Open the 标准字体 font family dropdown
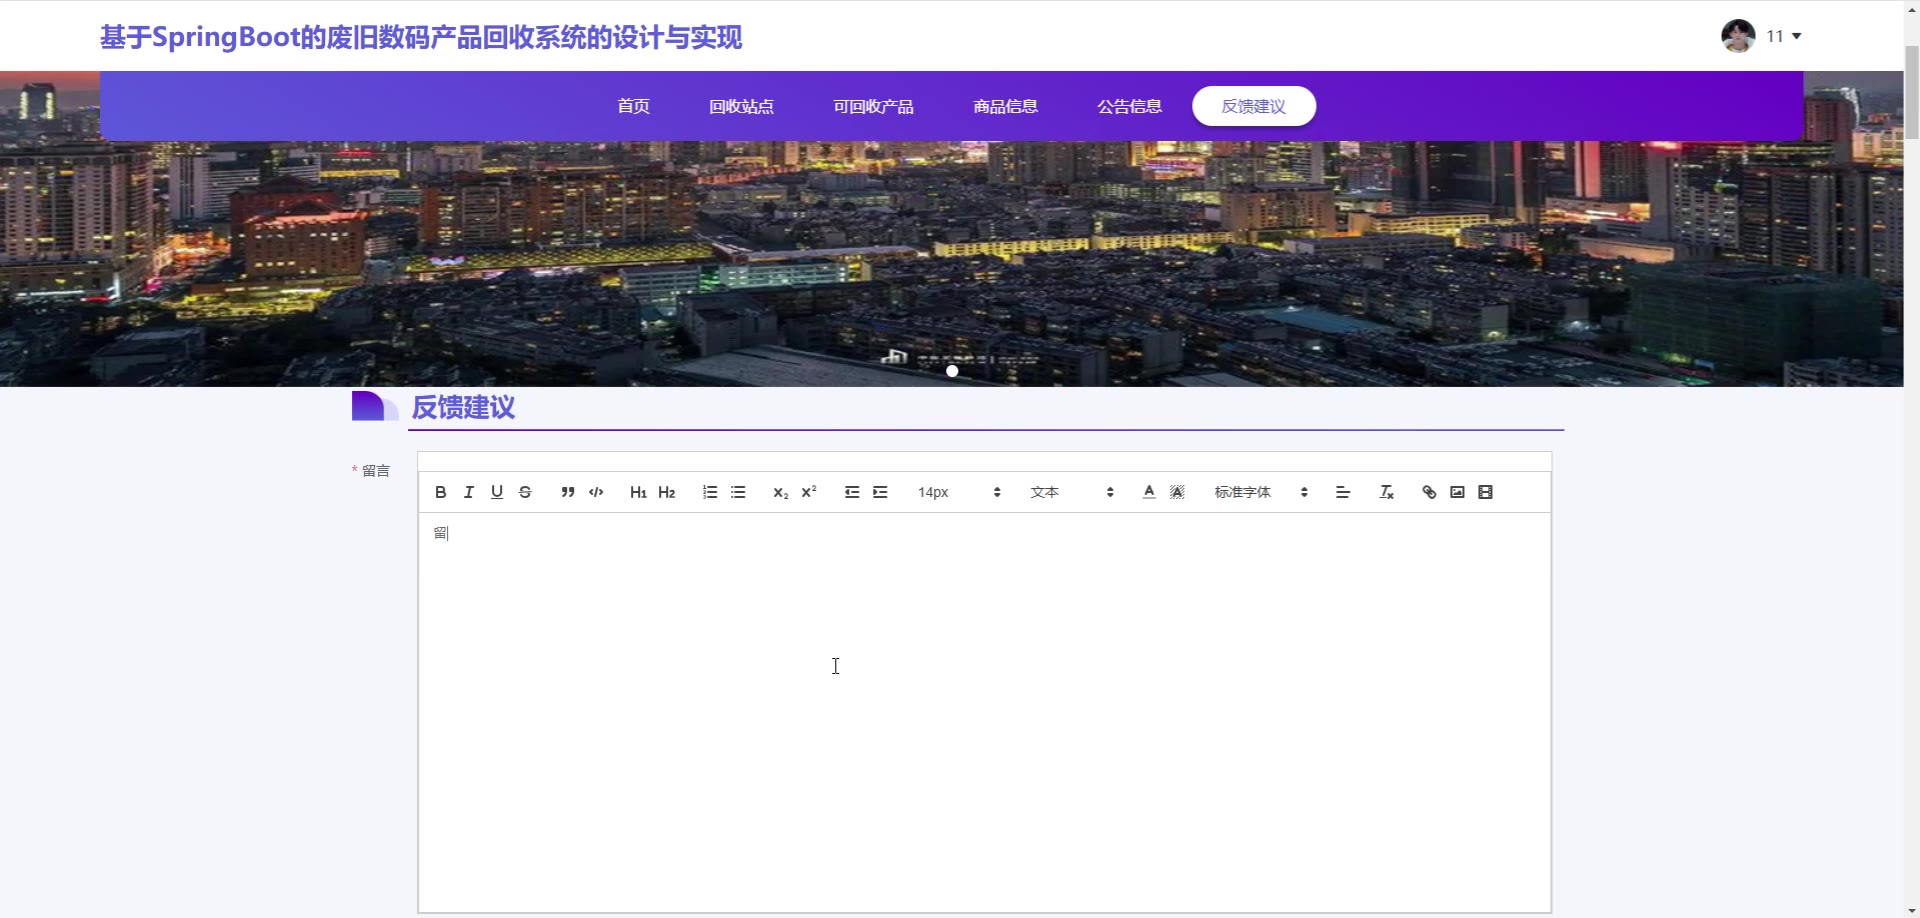Screen dimensions: 1920x918 point(1260,492)
